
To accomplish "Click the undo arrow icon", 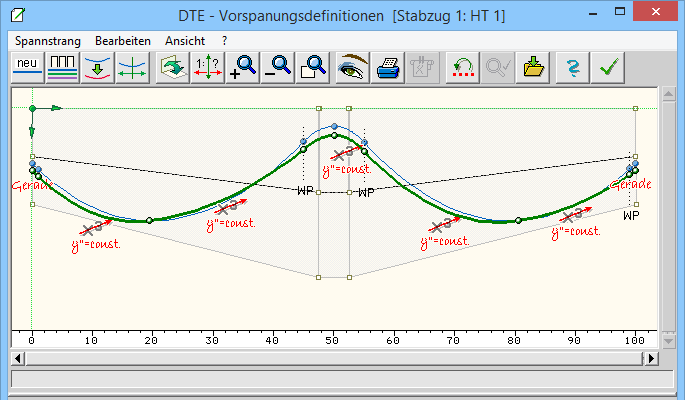I will click(x=462, y=67).
